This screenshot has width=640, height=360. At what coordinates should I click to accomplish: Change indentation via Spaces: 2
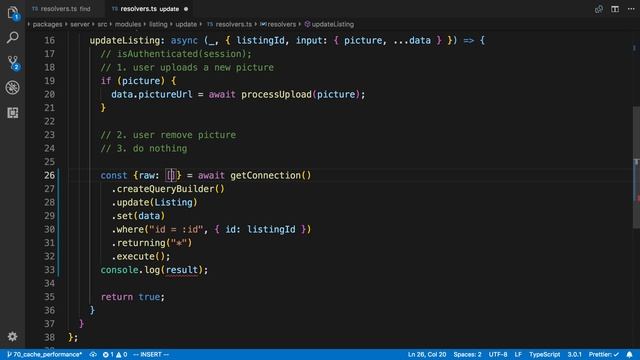pos(467,354)
